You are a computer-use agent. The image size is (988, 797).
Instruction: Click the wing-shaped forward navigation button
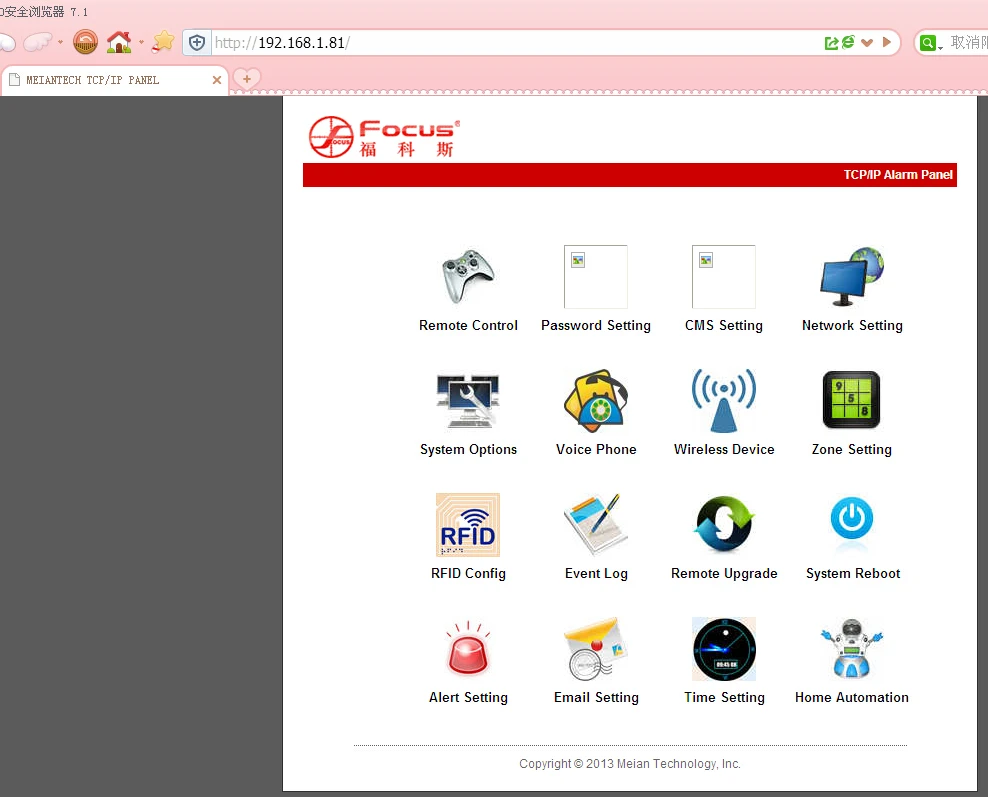pos(38,42)
